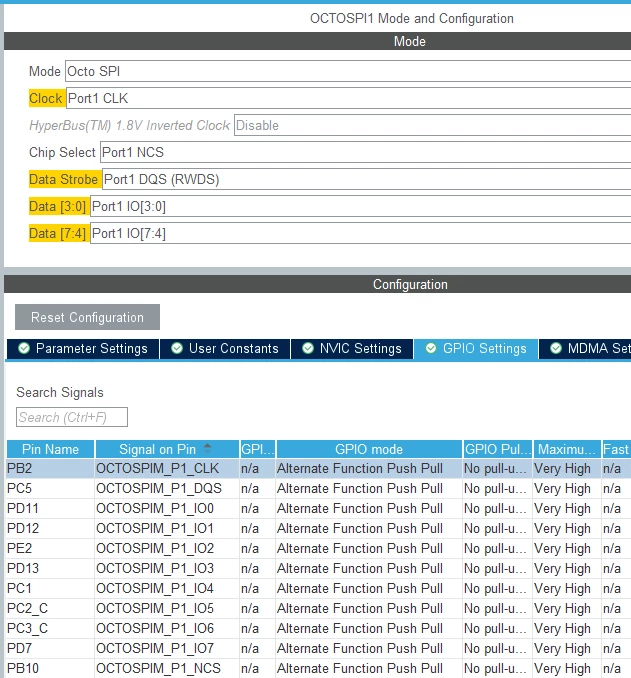The height and width of the screenshot is (678, 631).
Task: Click the OCTOSPIM_P1_CLK signal cell
Action: coord(167,469)
